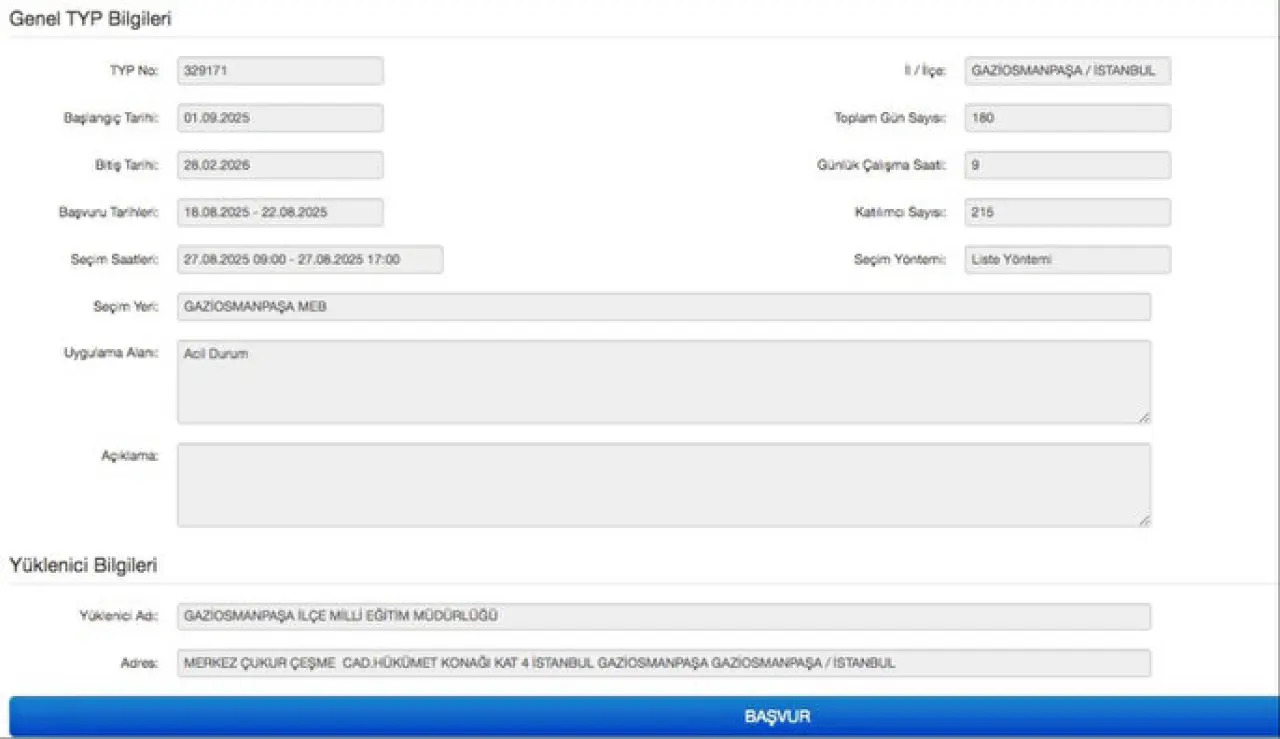
Task: Click the Toplam Gün Sayısı field
Action: [1067, 118]
